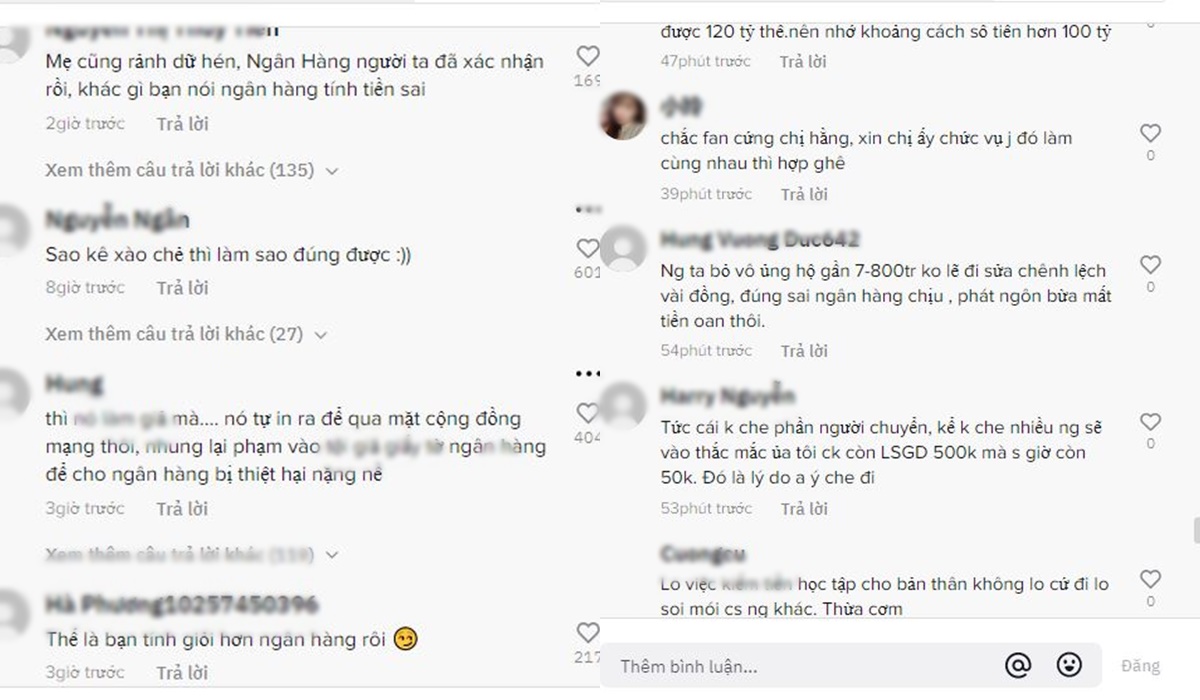
Task: Expand the blurred replies link under the 3giờ trước comment
Action: click(192, 554)
